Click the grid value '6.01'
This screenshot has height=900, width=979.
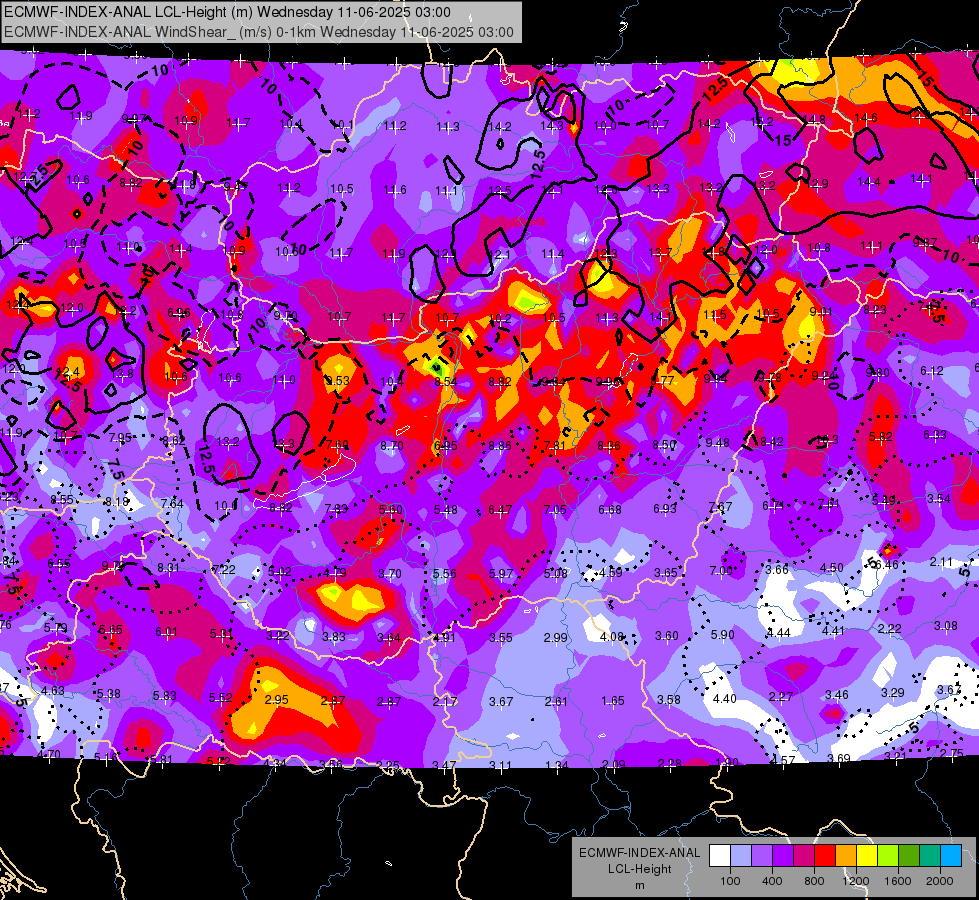click(x=166, y=632)
